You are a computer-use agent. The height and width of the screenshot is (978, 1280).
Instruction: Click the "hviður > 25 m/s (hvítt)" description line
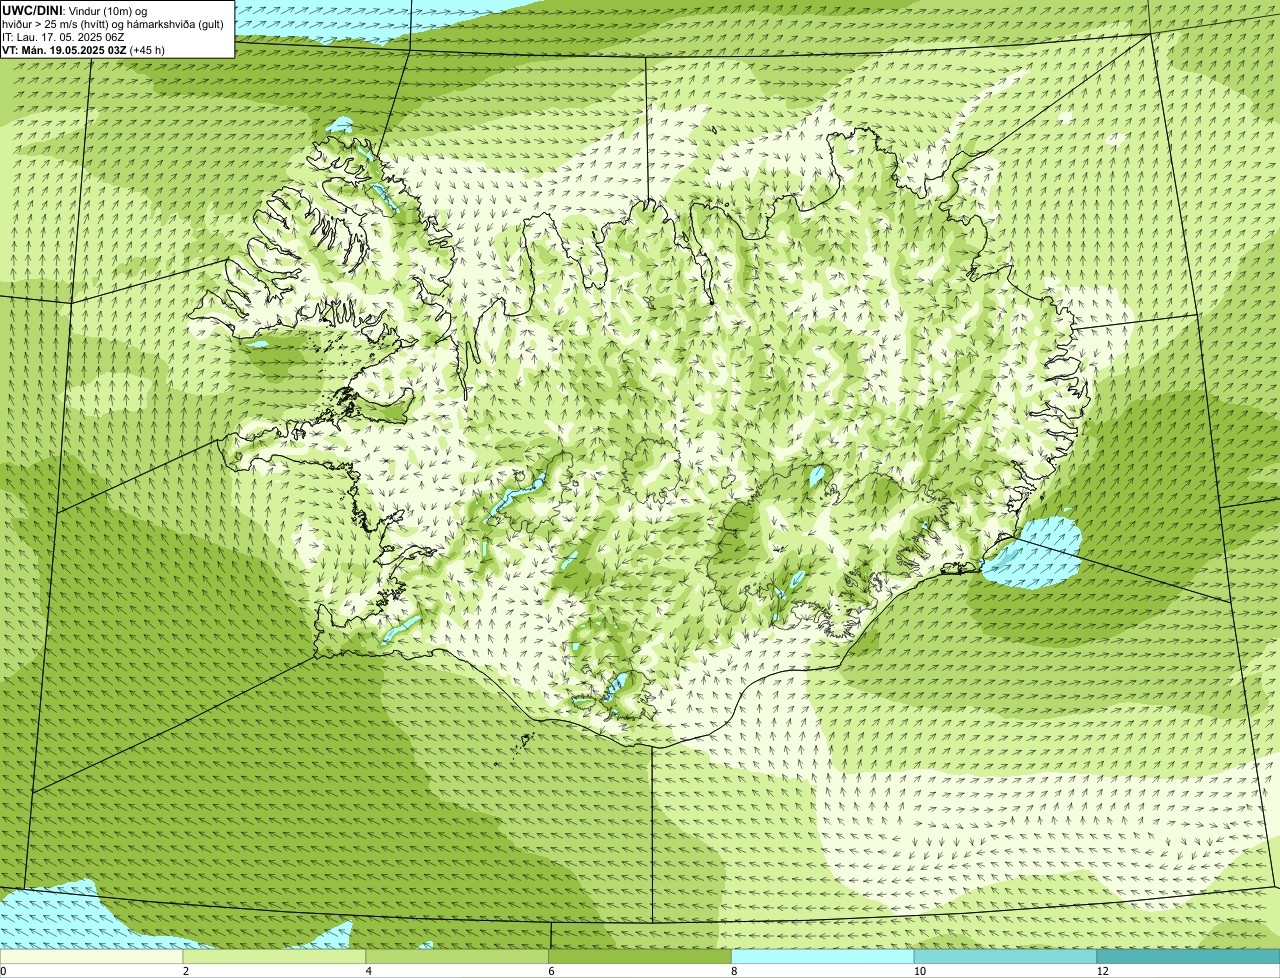pos(113,23)
